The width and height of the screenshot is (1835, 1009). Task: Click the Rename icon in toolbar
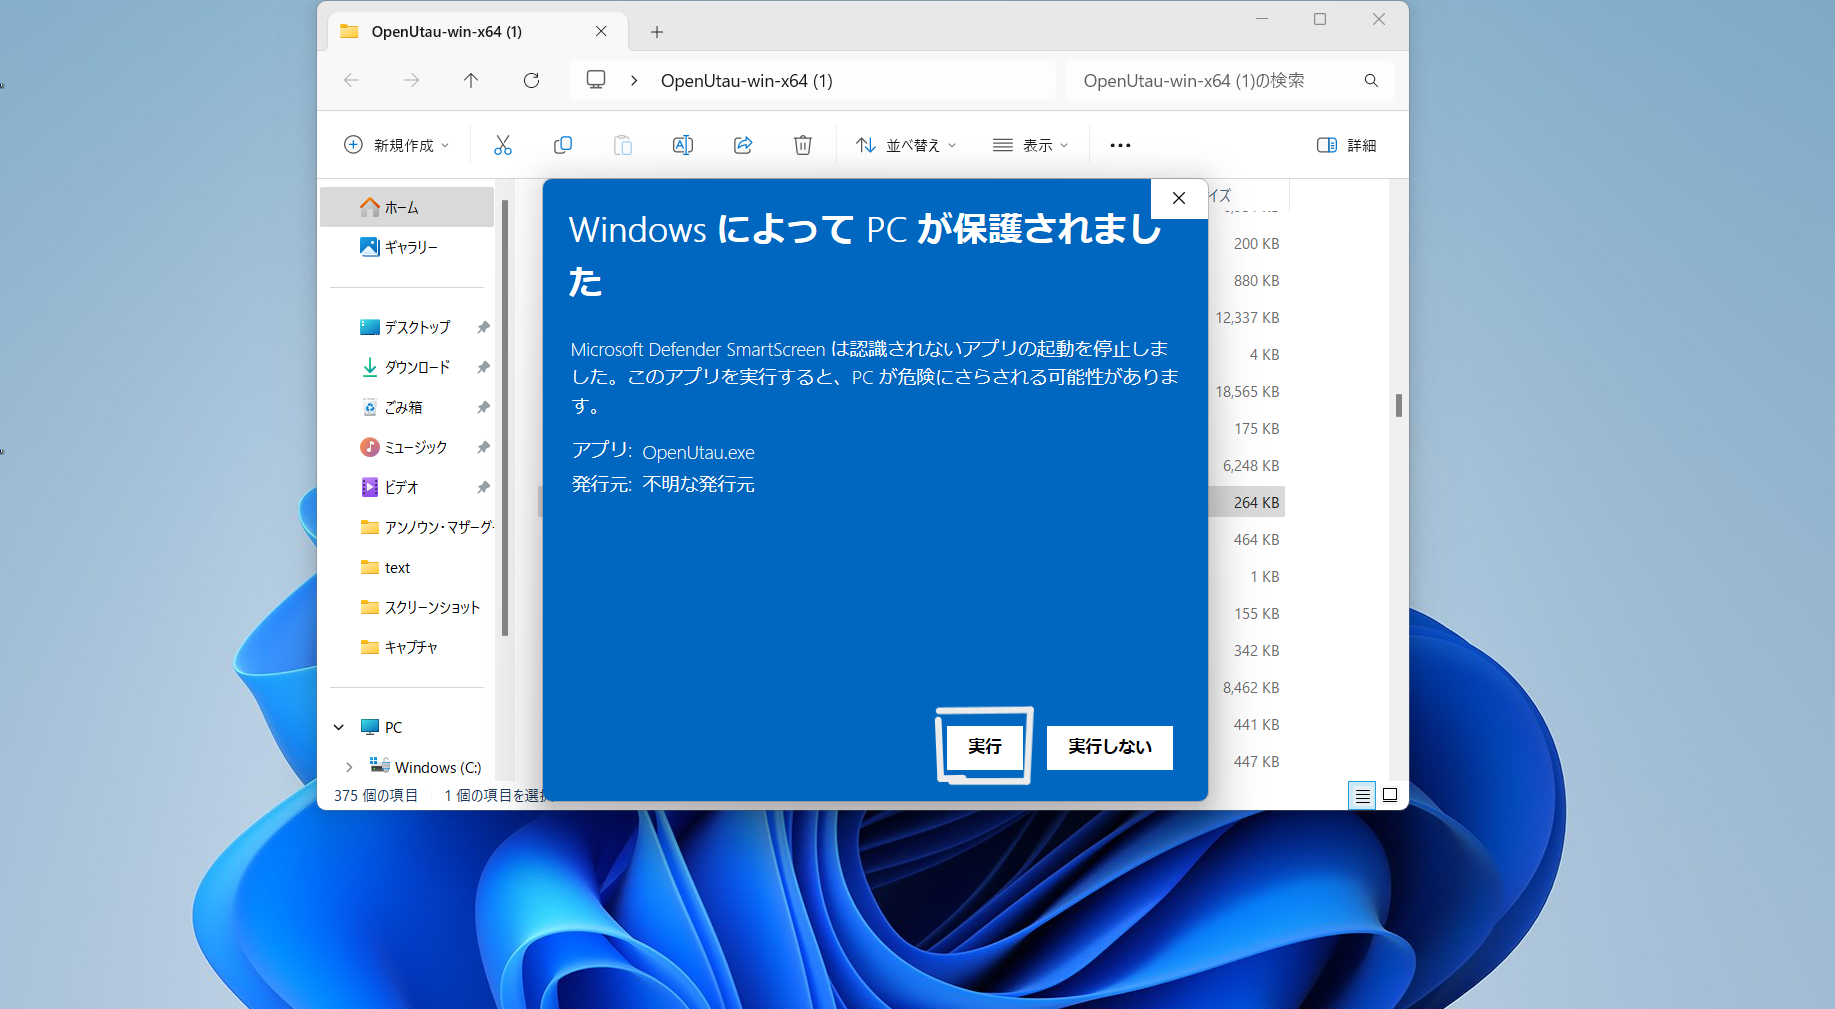683,145
